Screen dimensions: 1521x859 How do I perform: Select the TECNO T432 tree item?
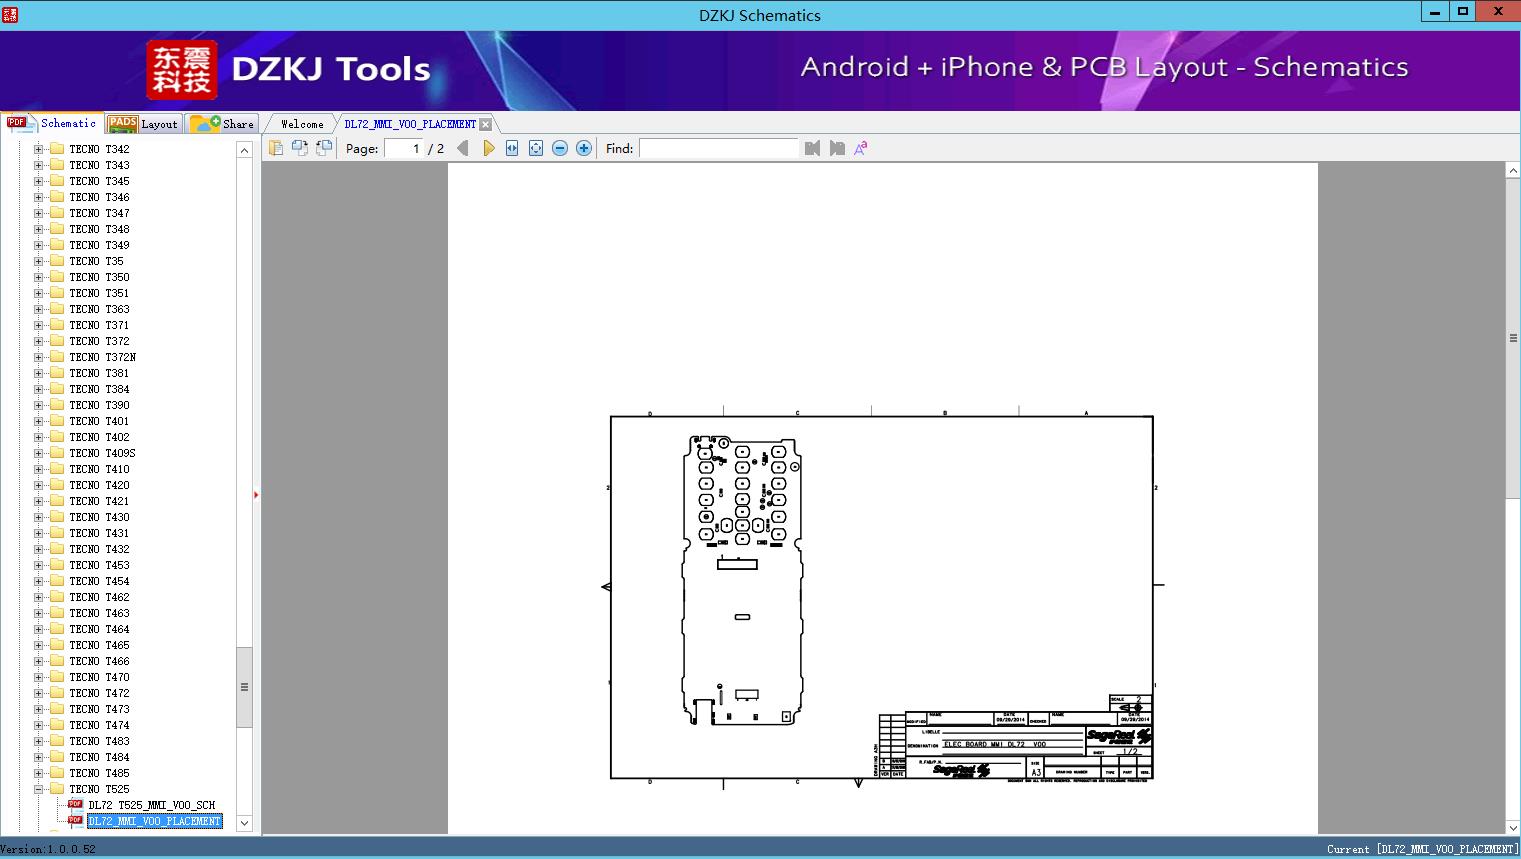point(99,549)
